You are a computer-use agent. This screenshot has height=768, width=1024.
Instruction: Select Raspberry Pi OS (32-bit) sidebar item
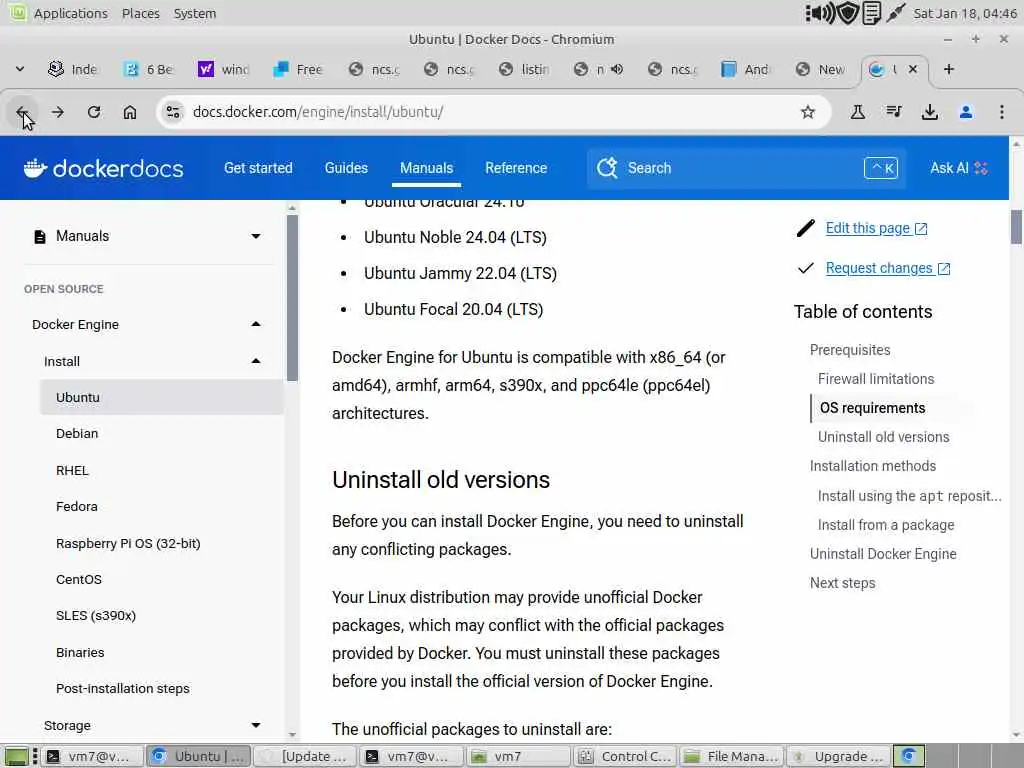128,543
